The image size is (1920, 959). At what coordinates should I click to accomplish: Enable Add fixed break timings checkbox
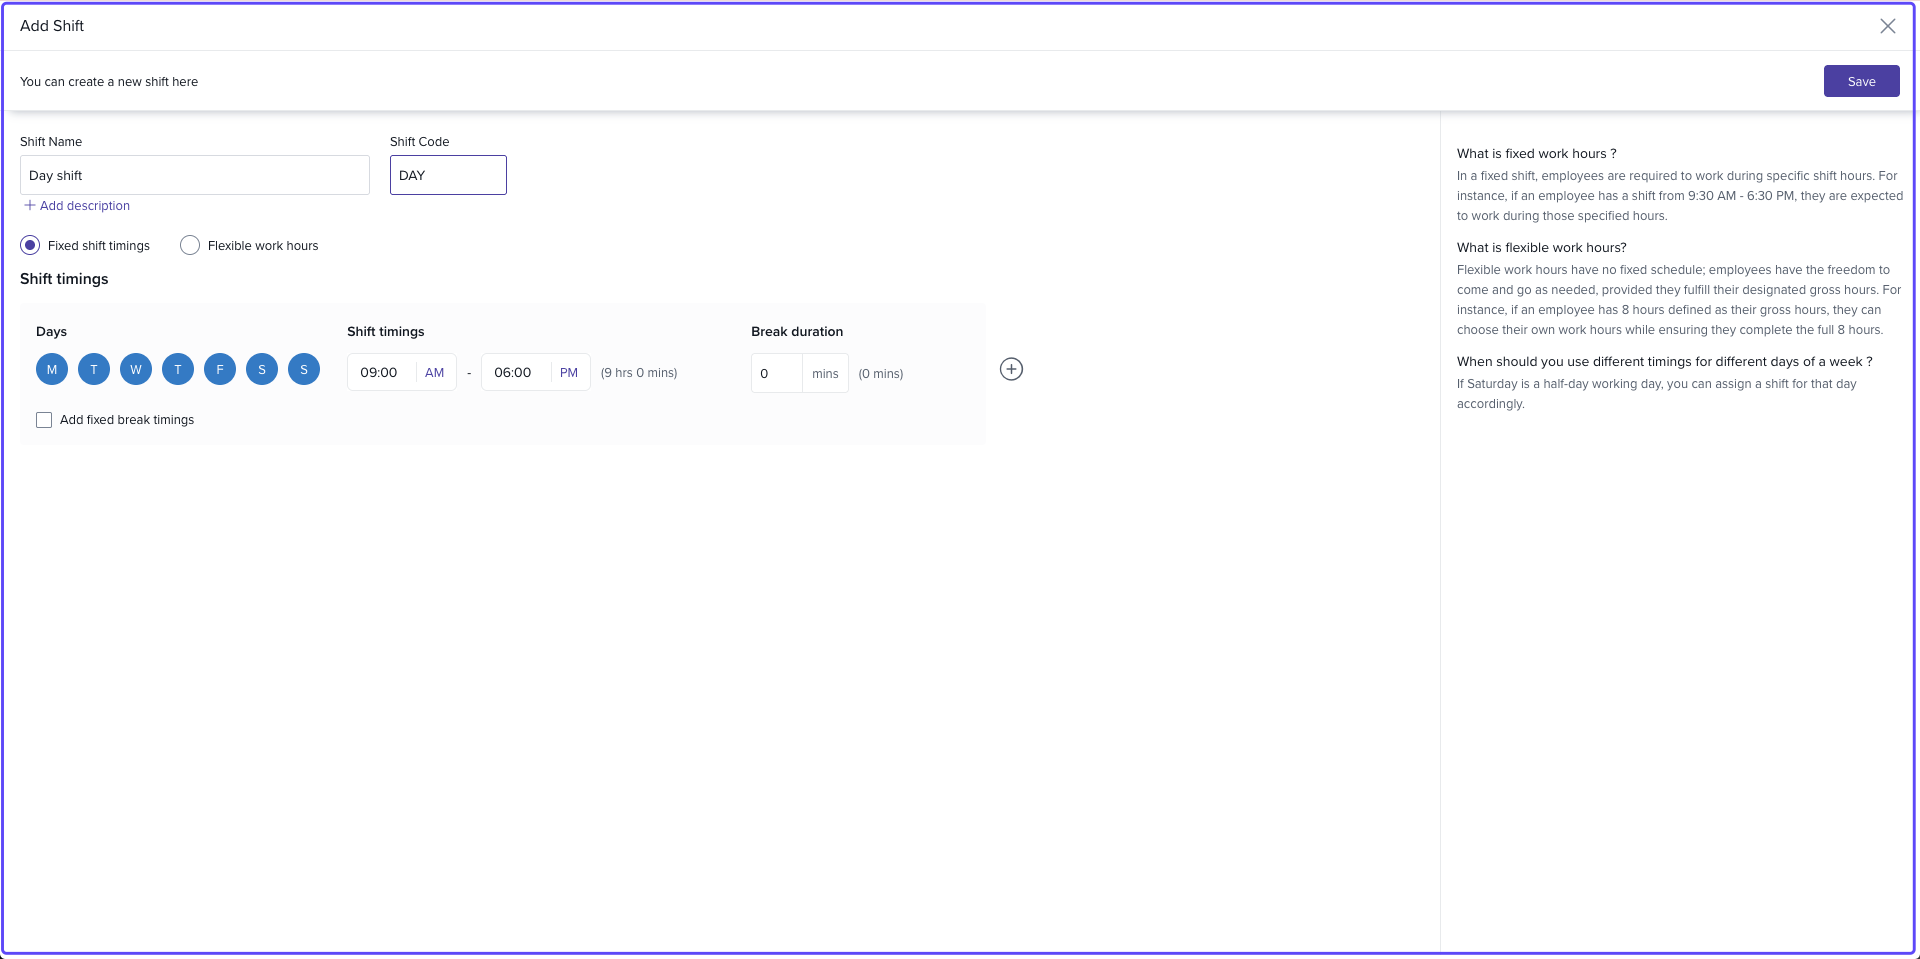[44, 420]
